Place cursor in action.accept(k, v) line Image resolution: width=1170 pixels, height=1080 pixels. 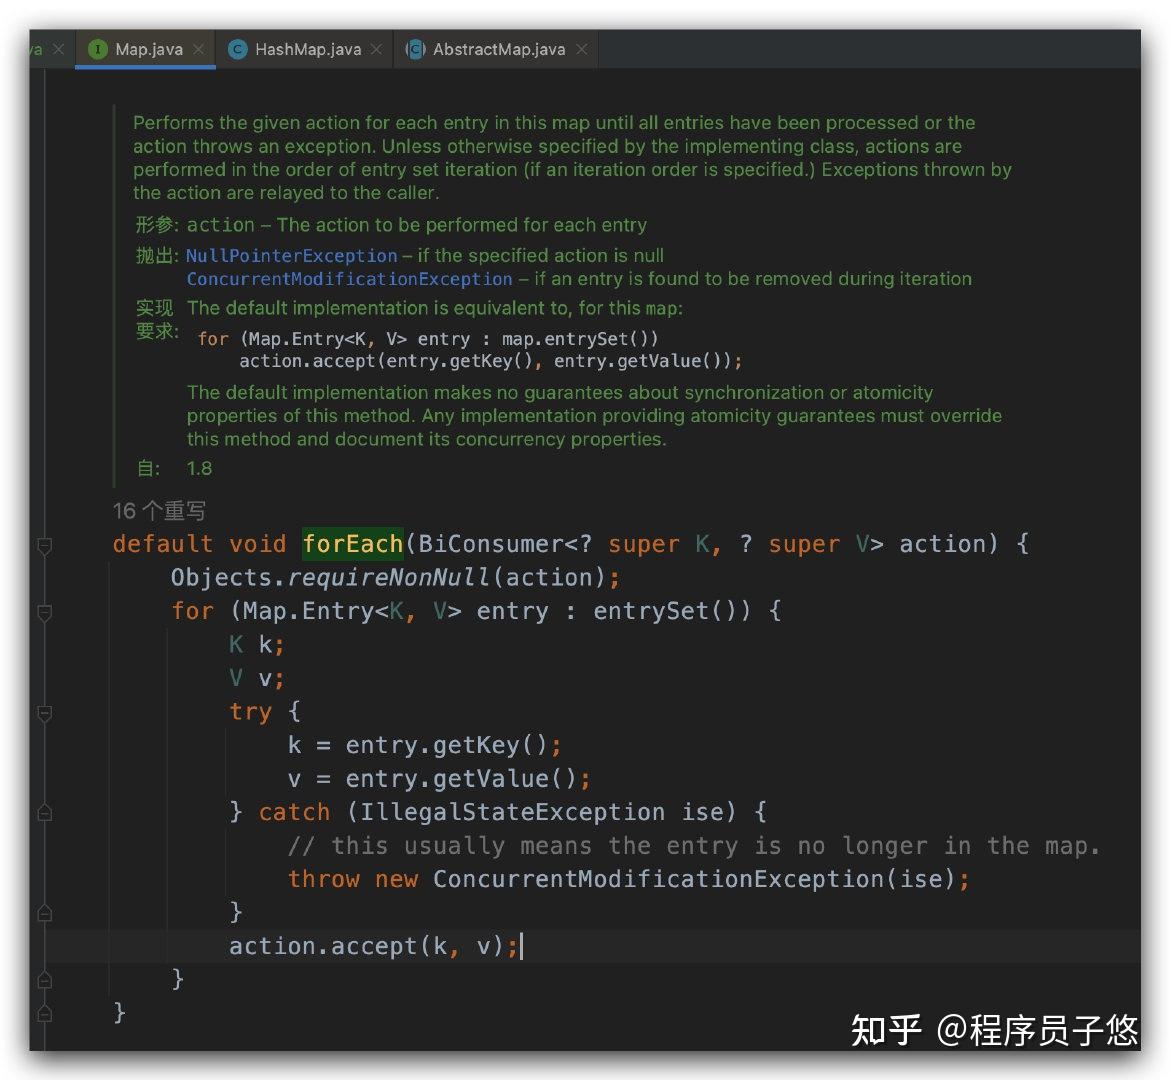(372, 946)
